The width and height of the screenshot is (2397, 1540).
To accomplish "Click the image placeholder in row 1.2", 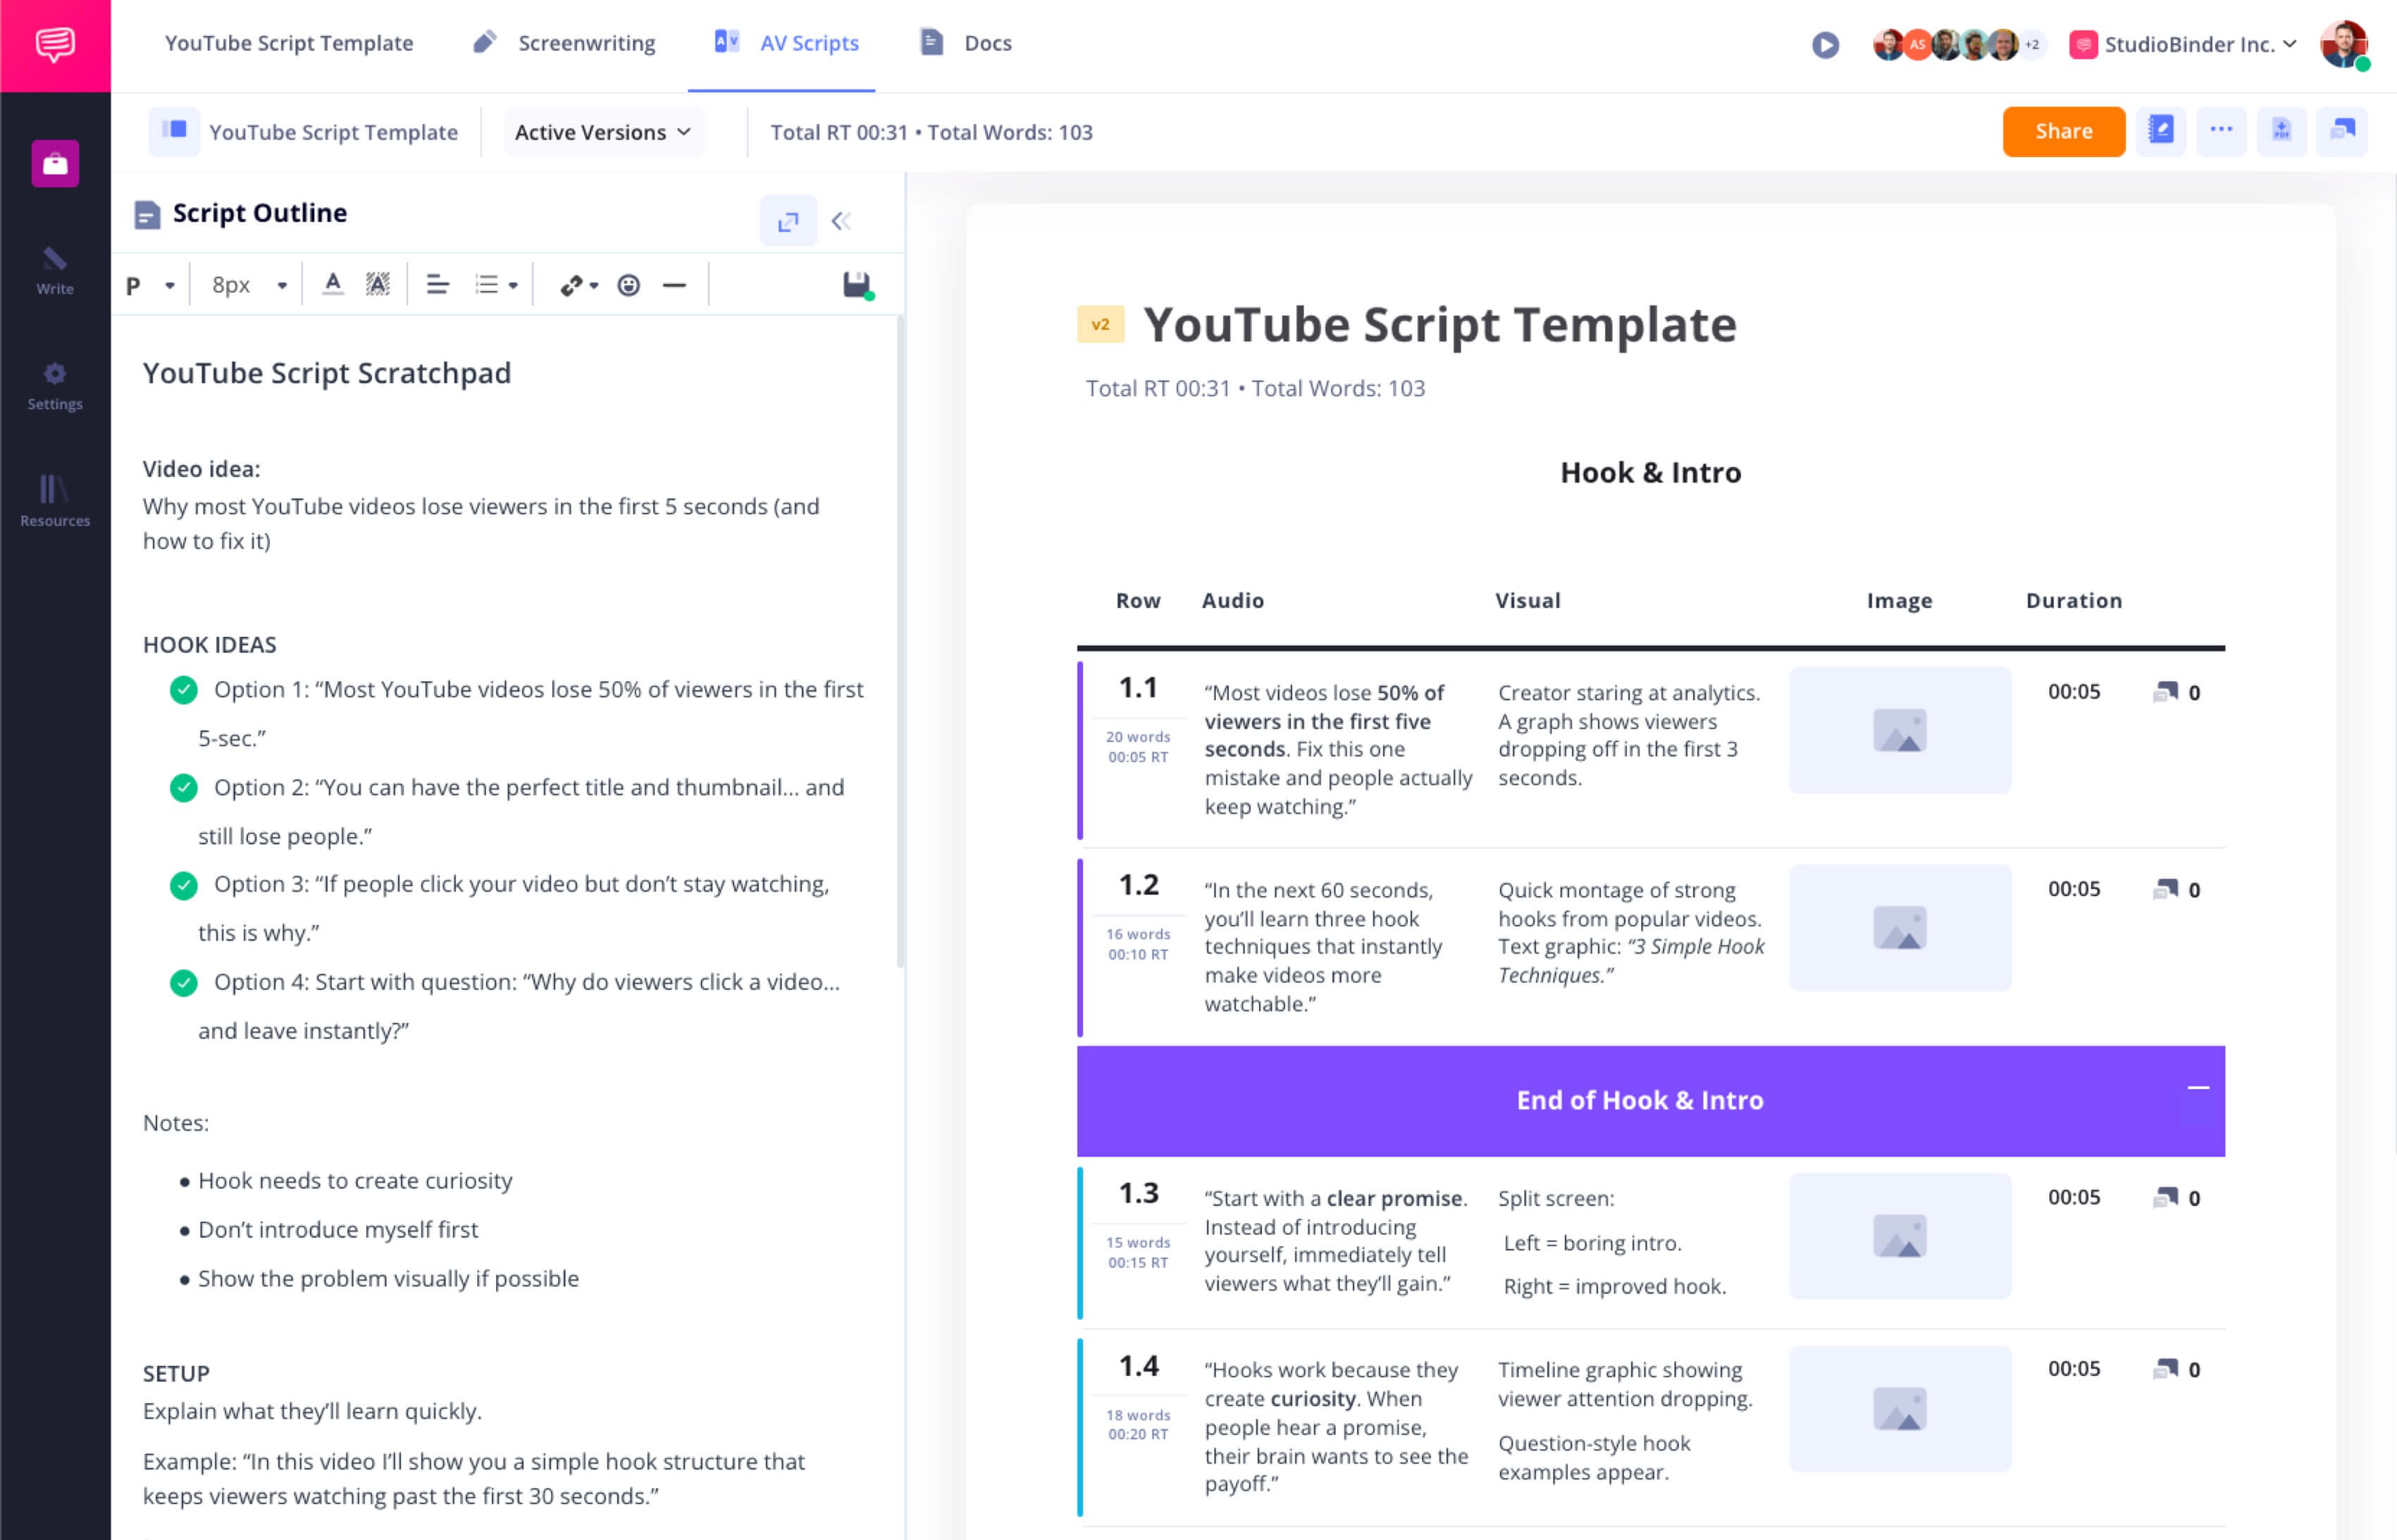I will (x=1899, y=927).
